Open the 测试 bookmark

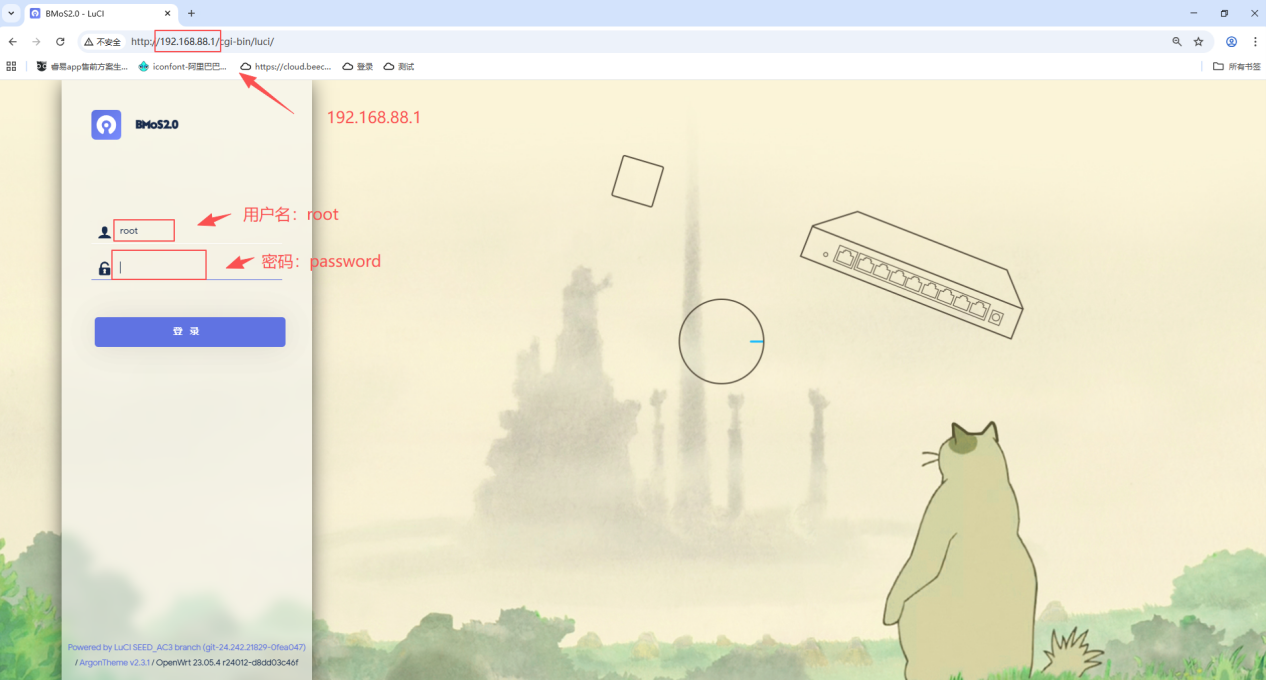coord(399,67)
